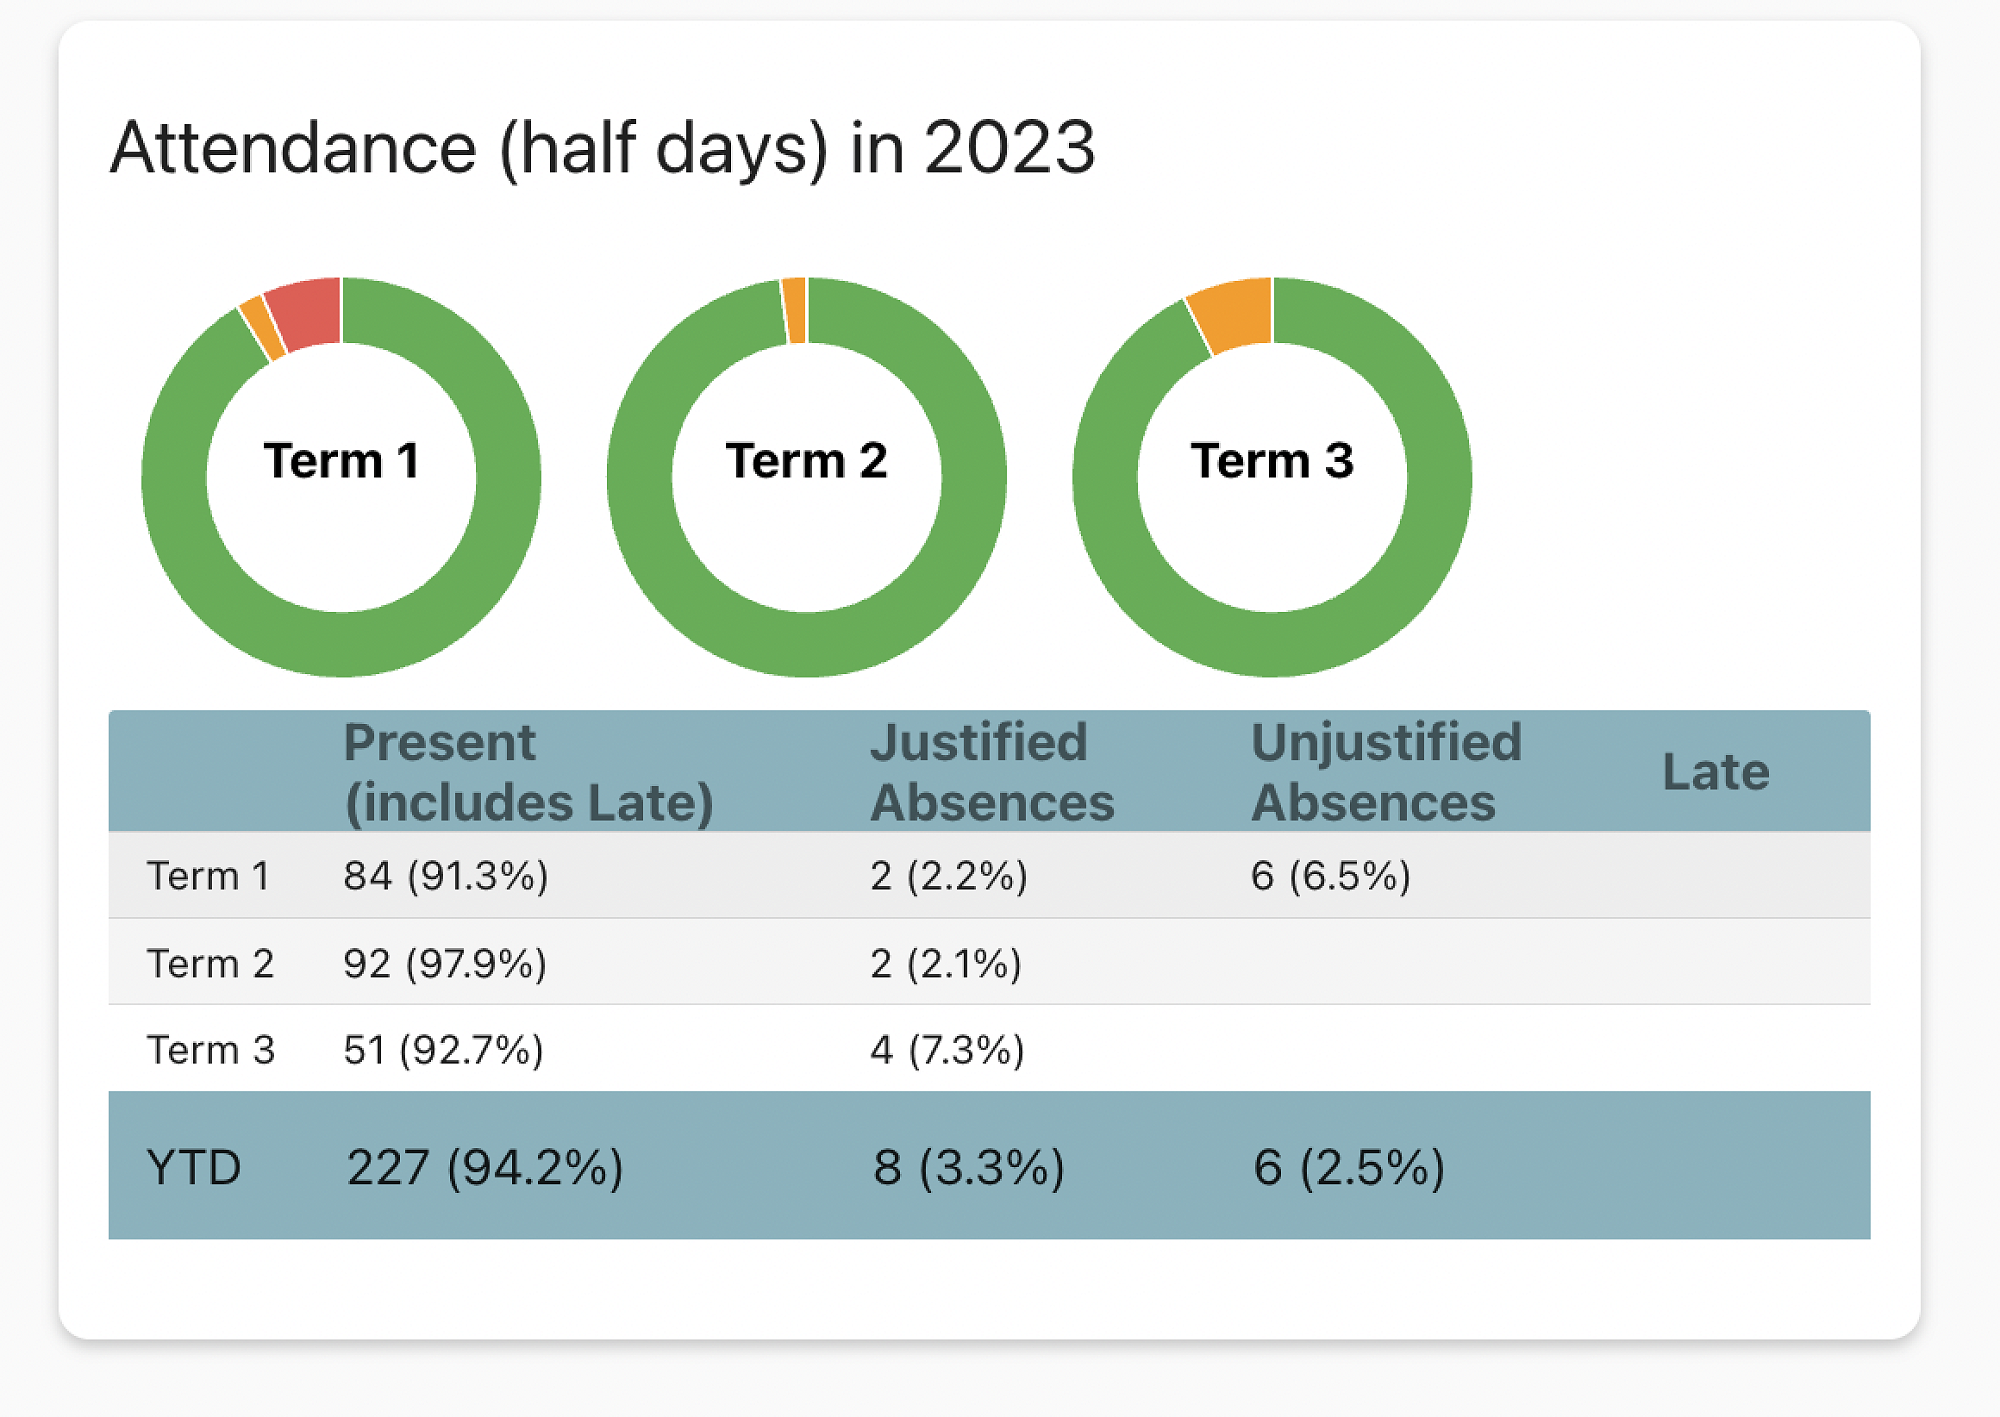
Task: Select the "Unjustified Absences" column header
Action: click(x=1386, y=772)
